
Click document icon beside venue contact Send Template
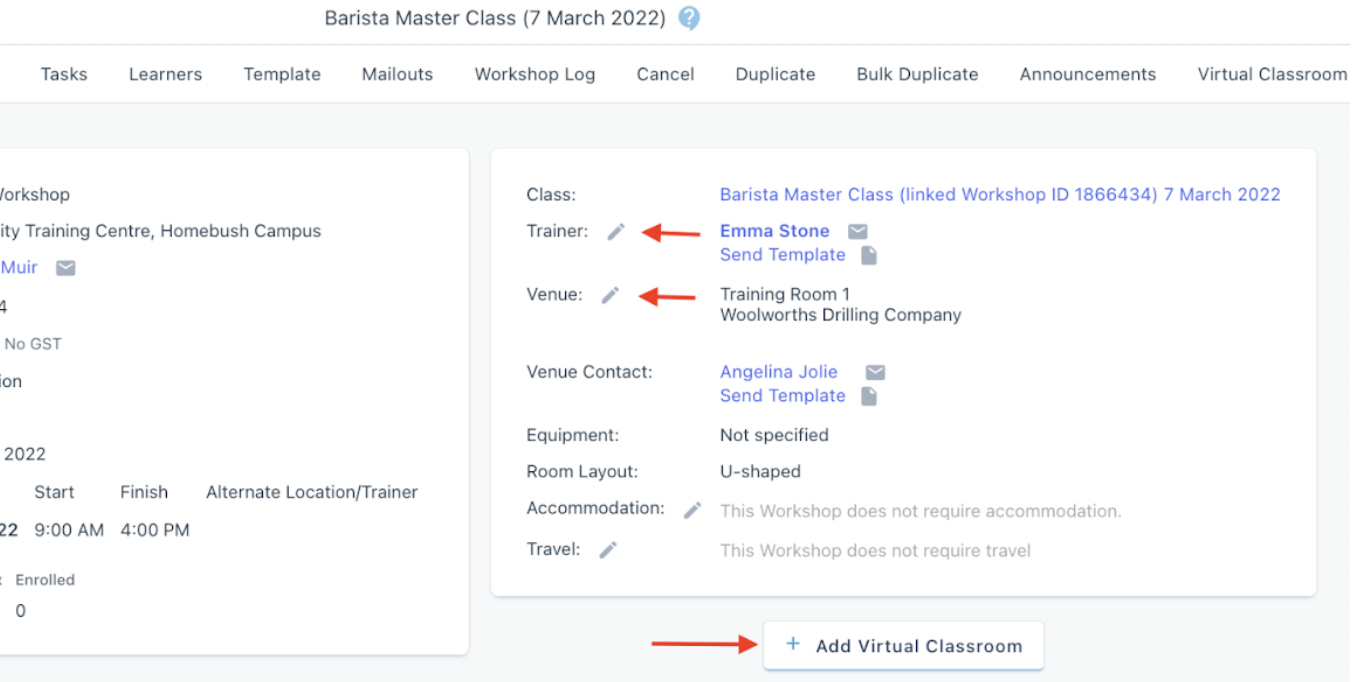point(869,396)
